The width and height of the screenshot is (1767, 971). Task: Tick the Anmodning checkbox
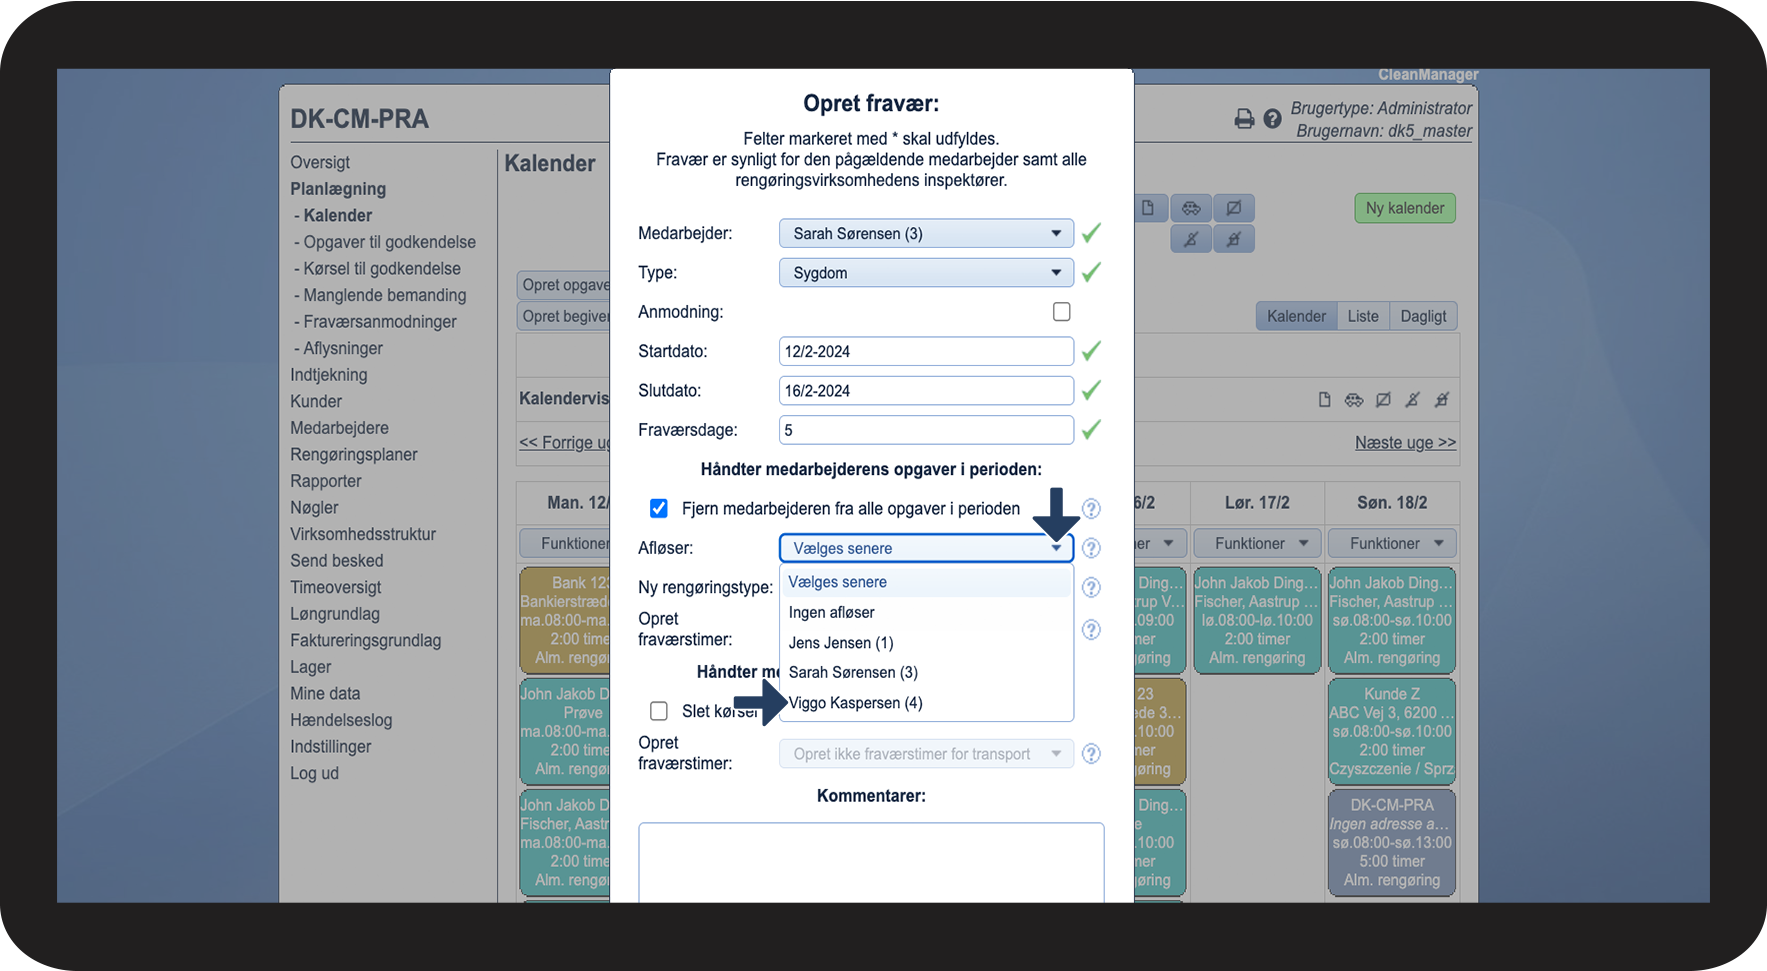point(1062,312)
